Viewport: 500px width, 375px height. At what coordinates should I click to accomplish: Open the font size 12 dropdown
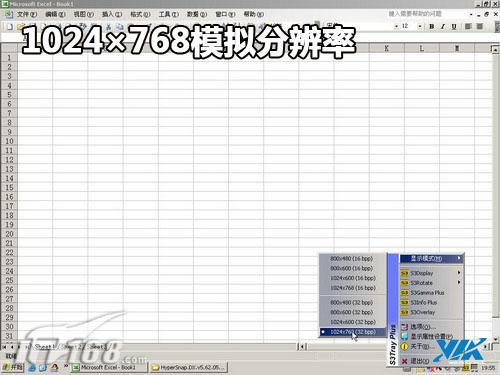point(420,26)
